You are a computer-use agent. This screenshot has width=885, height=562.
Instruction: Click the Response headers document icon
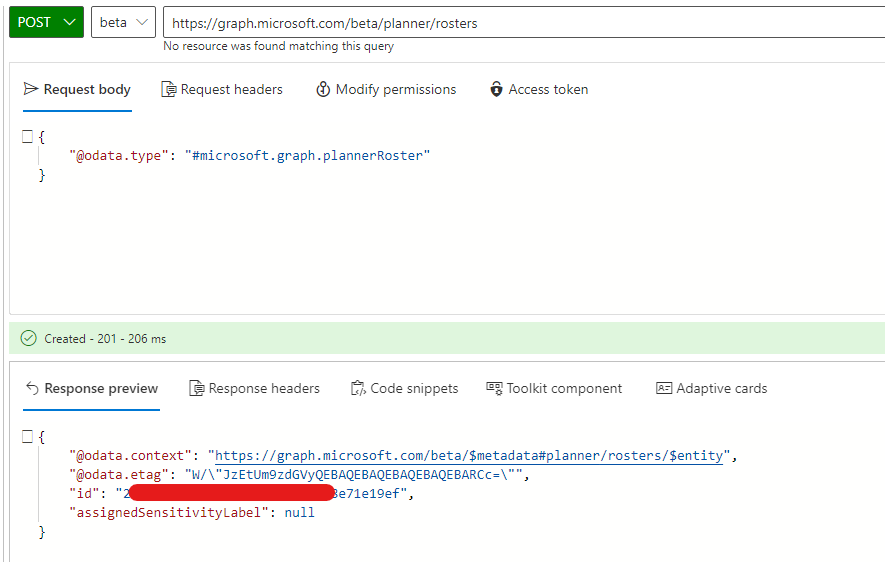pyautogui.click(x=196, y=389)
